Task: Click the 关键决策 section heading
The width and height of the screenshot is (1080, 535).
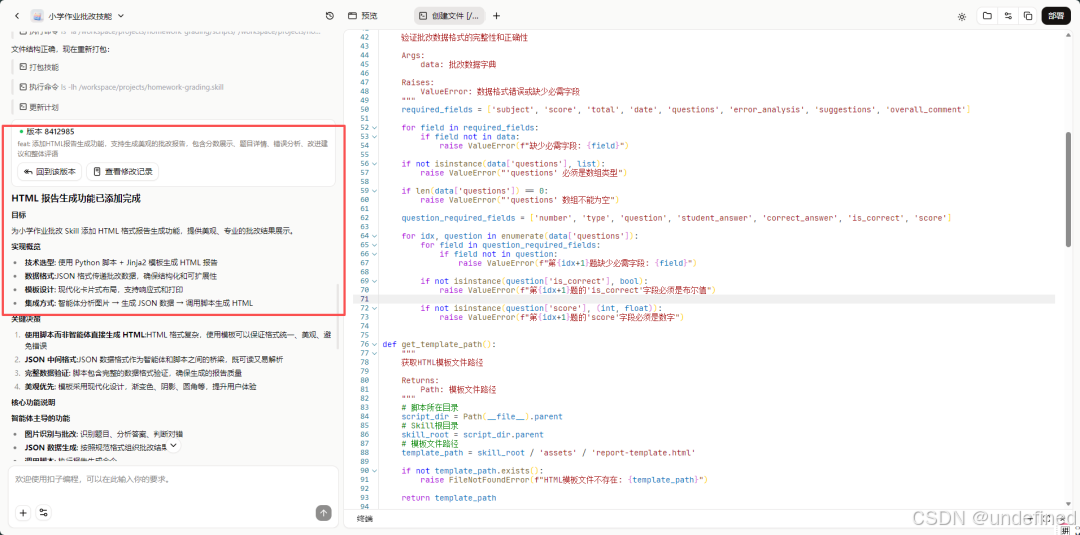Action: click(26, 319)
